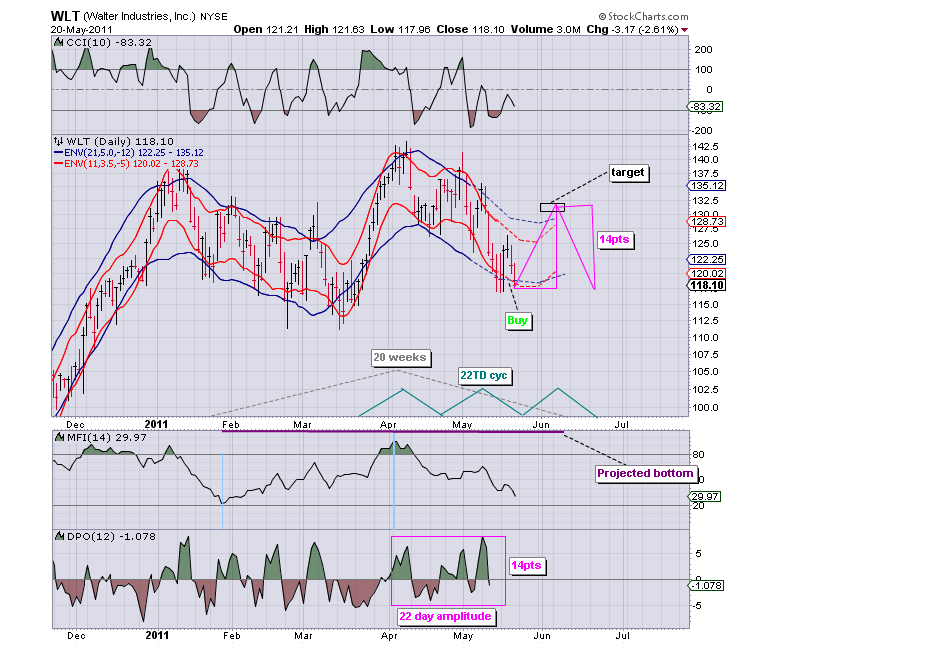Click the small black target box on chart
Viewport: 929px width, 664px height.
tap(552, 207)
